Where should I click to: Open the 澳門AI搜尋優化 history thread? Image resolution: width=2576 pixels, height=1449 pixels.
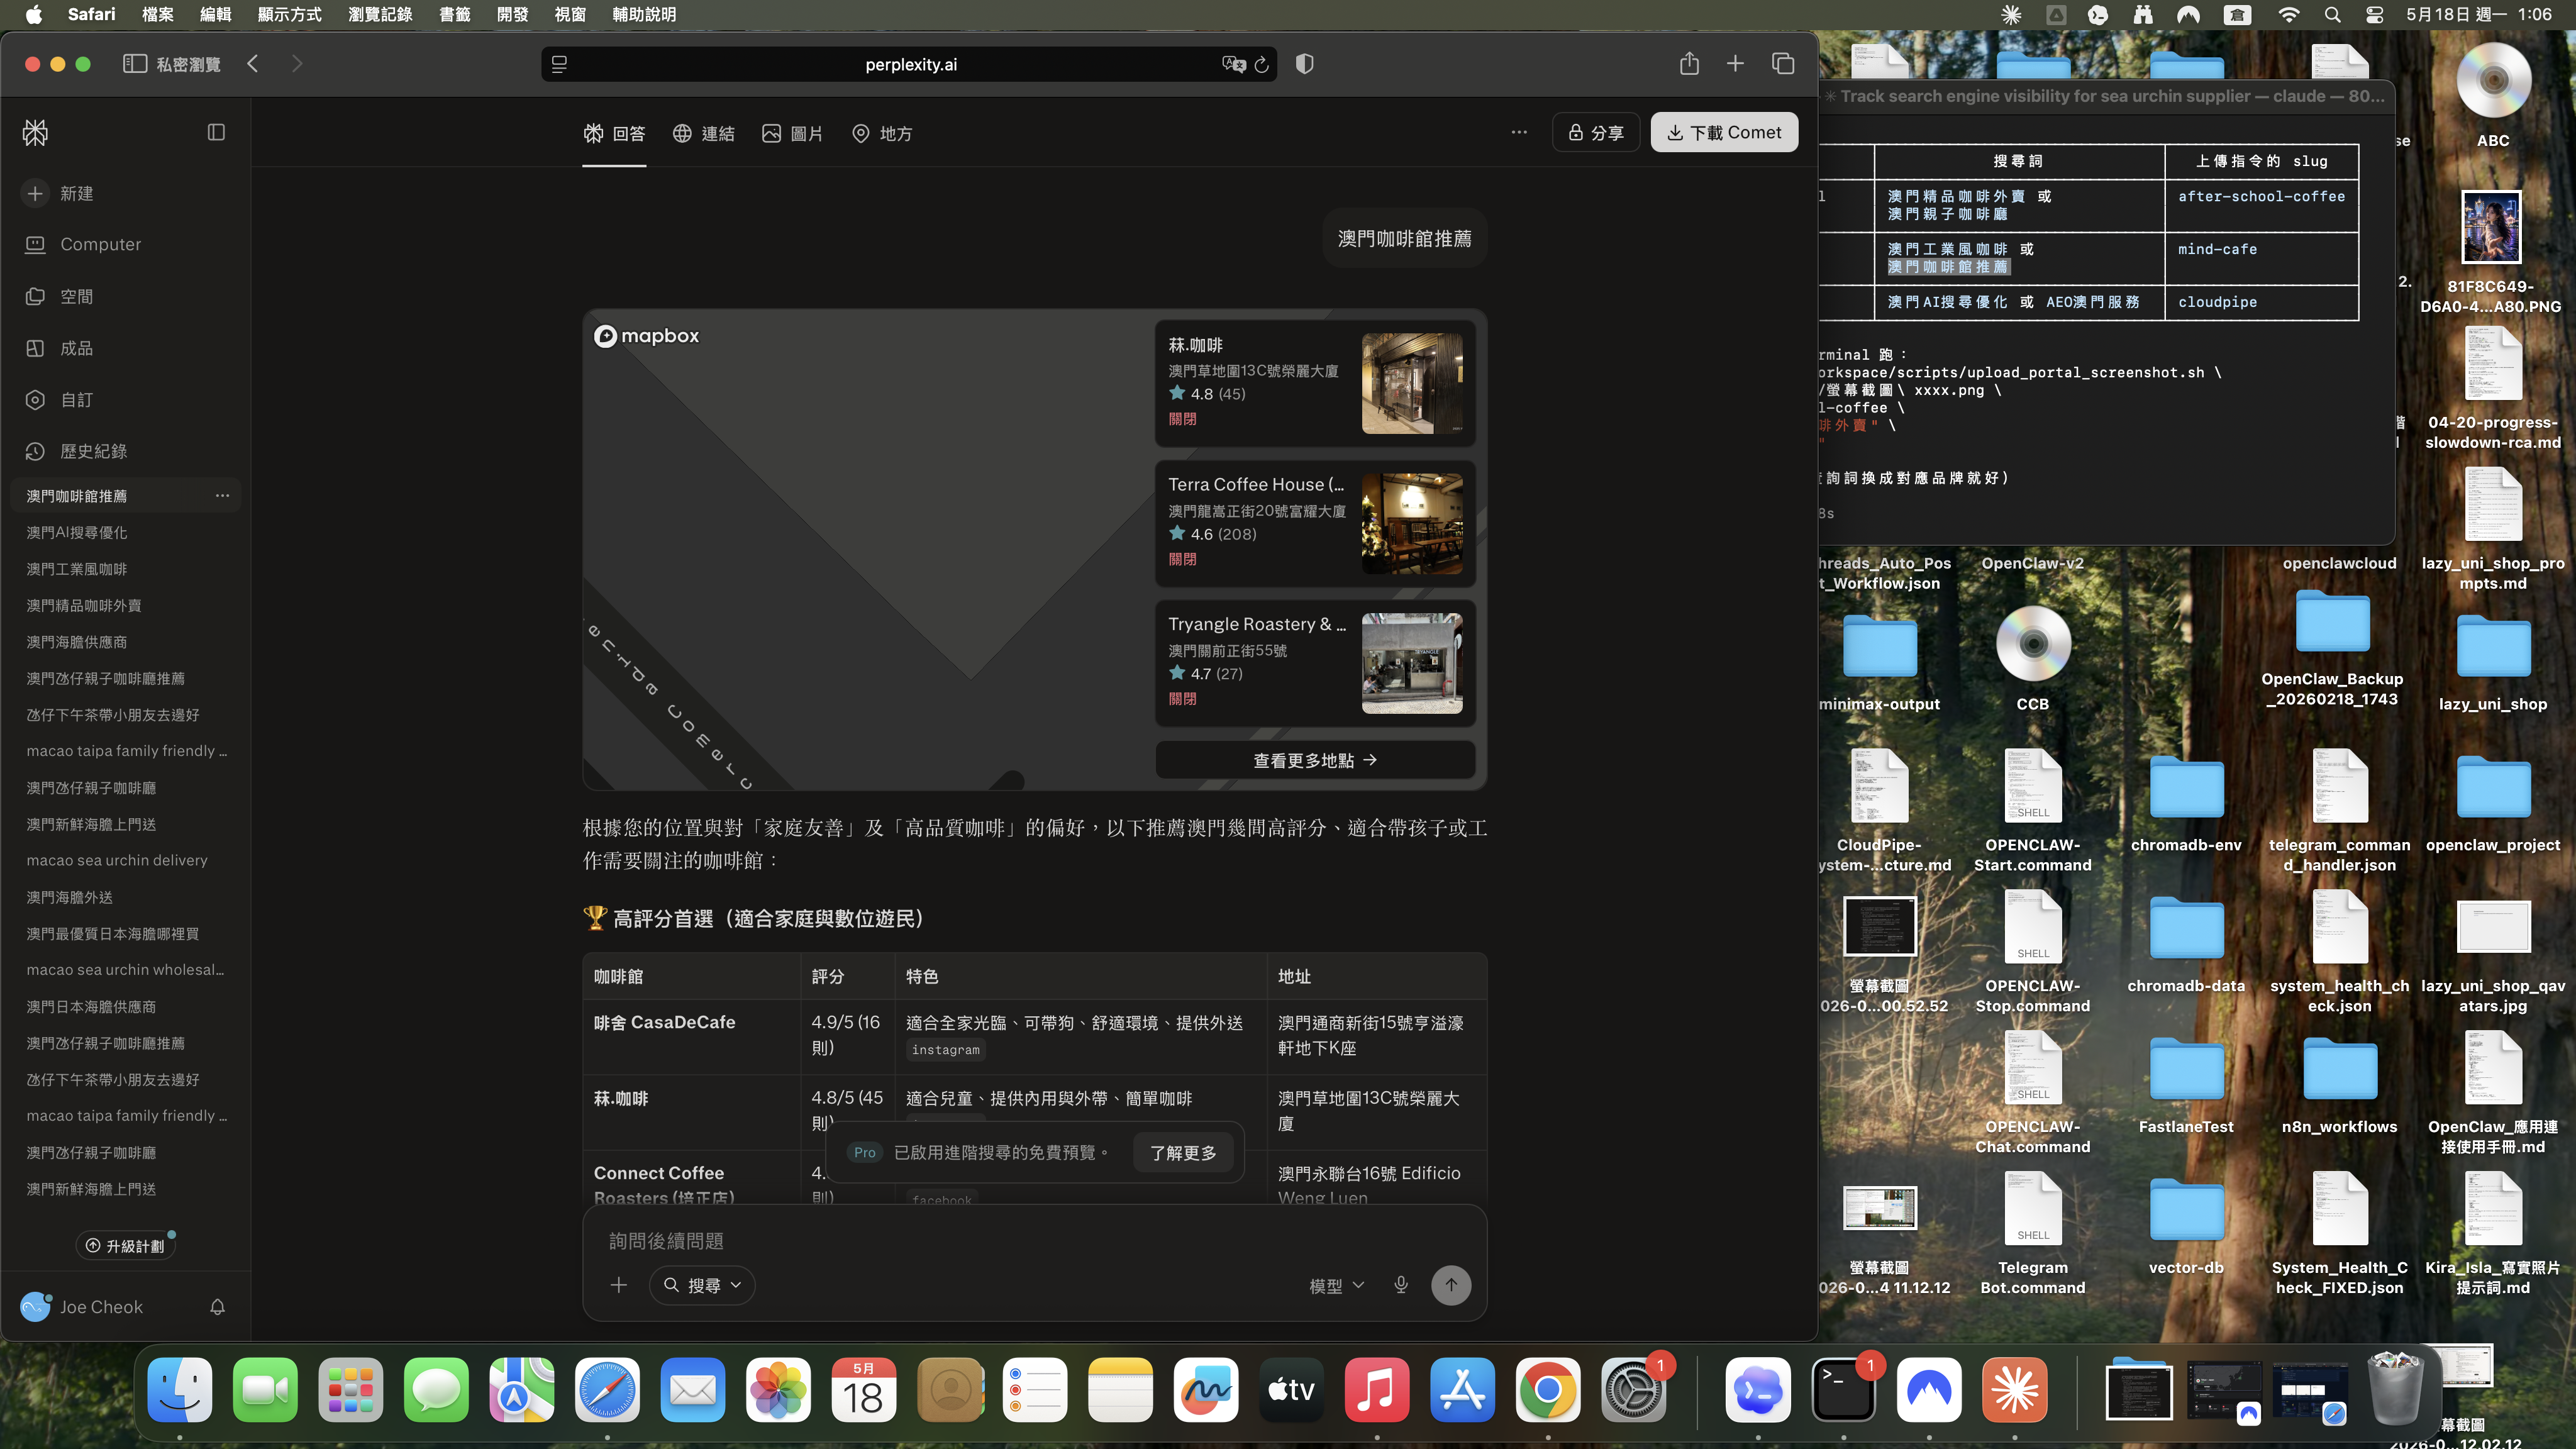[126, 532]
